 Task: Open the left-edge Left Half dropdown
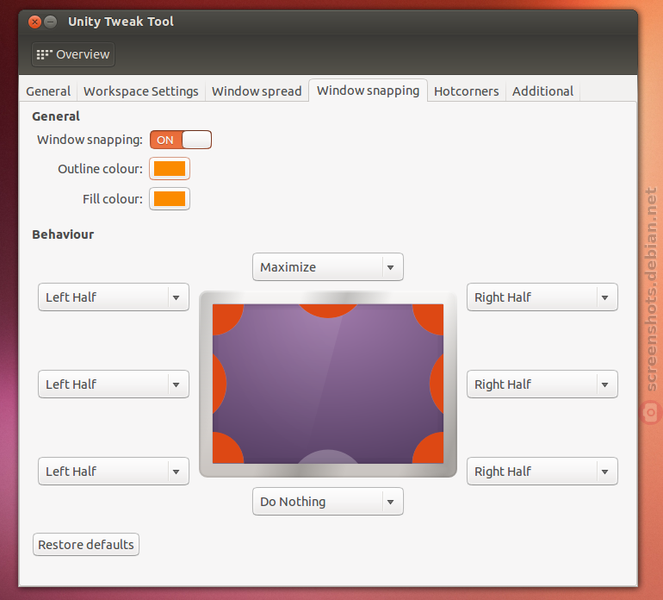coord(113,384)
